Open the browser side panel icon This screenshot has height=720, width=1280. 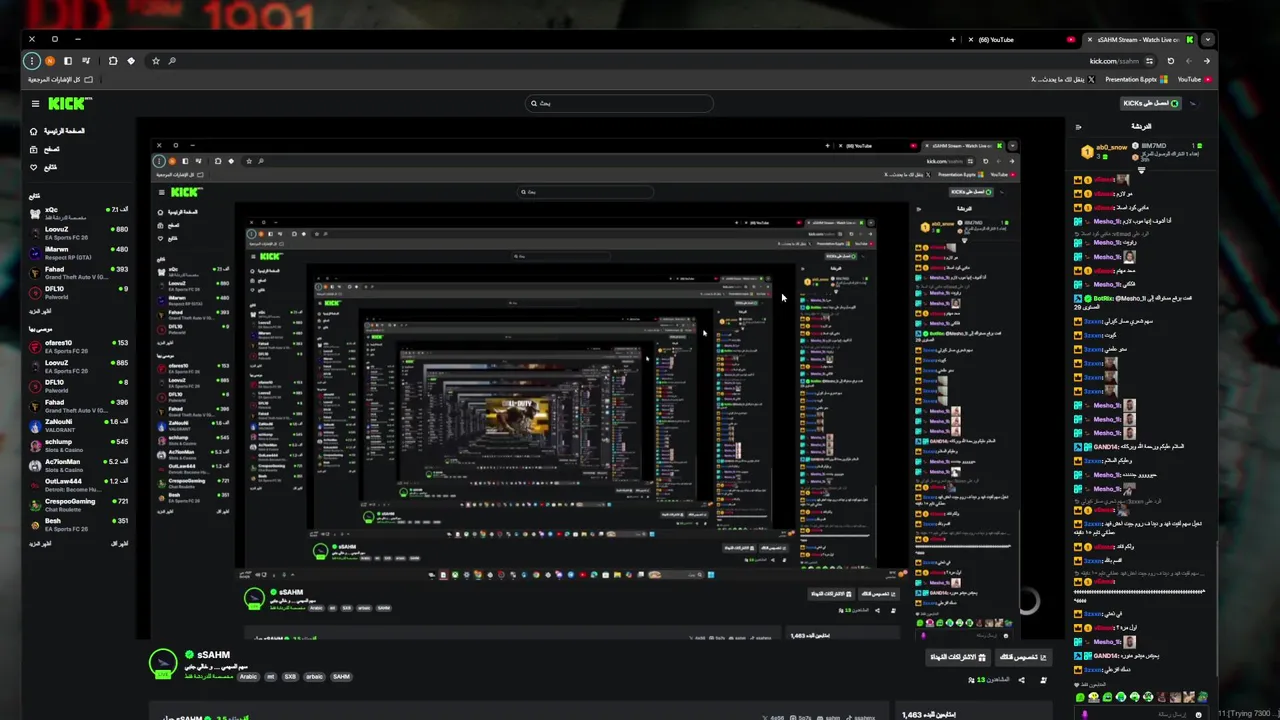point(69,61)
